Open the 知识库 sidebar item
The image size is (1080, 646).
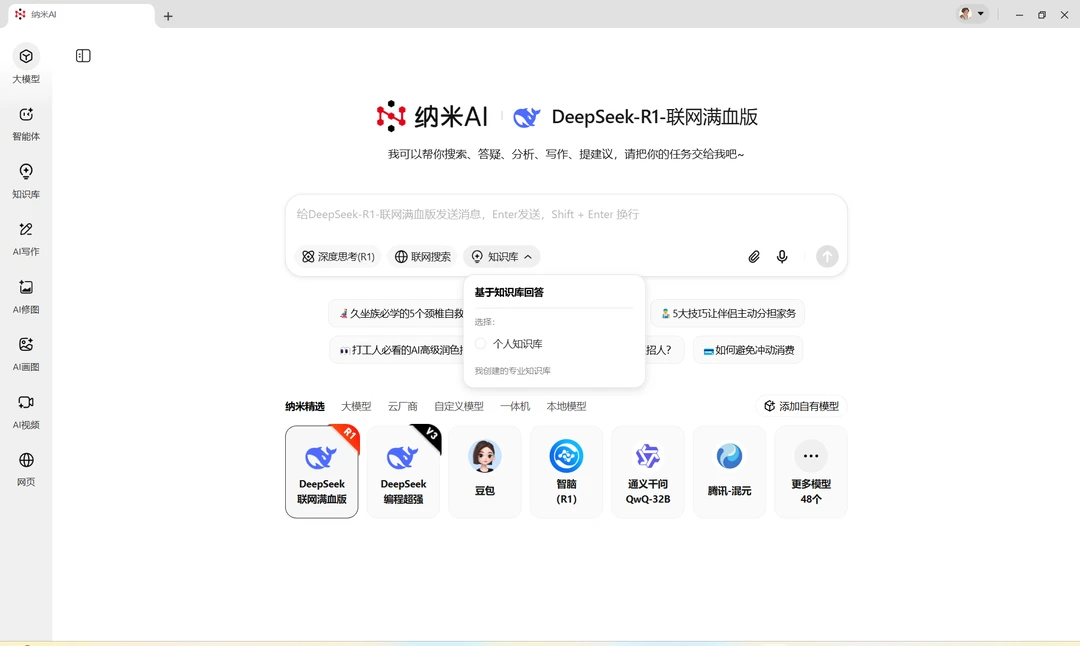pyautogui.click(x=26, y=180)
